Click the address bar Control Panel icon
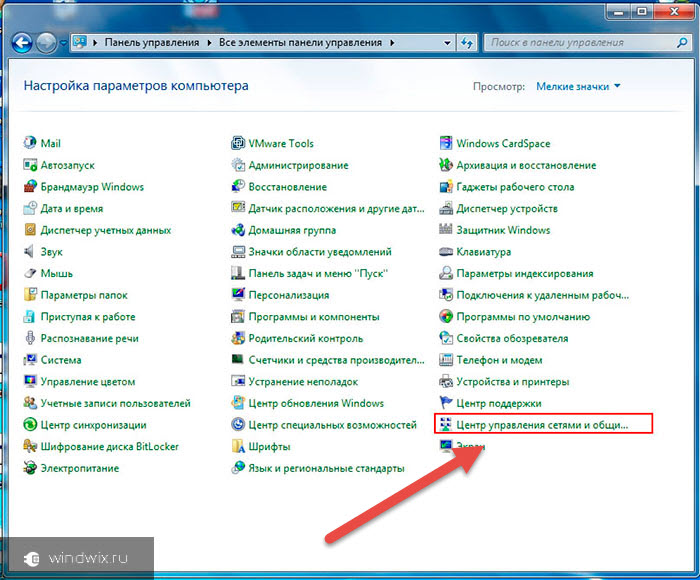The height and width of the screenshot is (580, 700). [80, 42]
